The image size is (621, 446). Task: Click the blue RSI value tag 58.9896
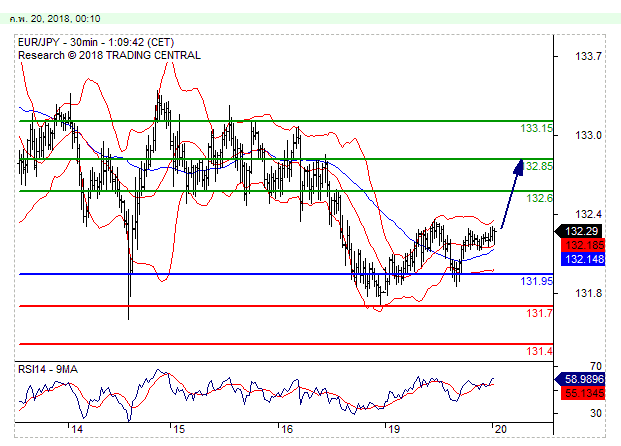point(581,379)
